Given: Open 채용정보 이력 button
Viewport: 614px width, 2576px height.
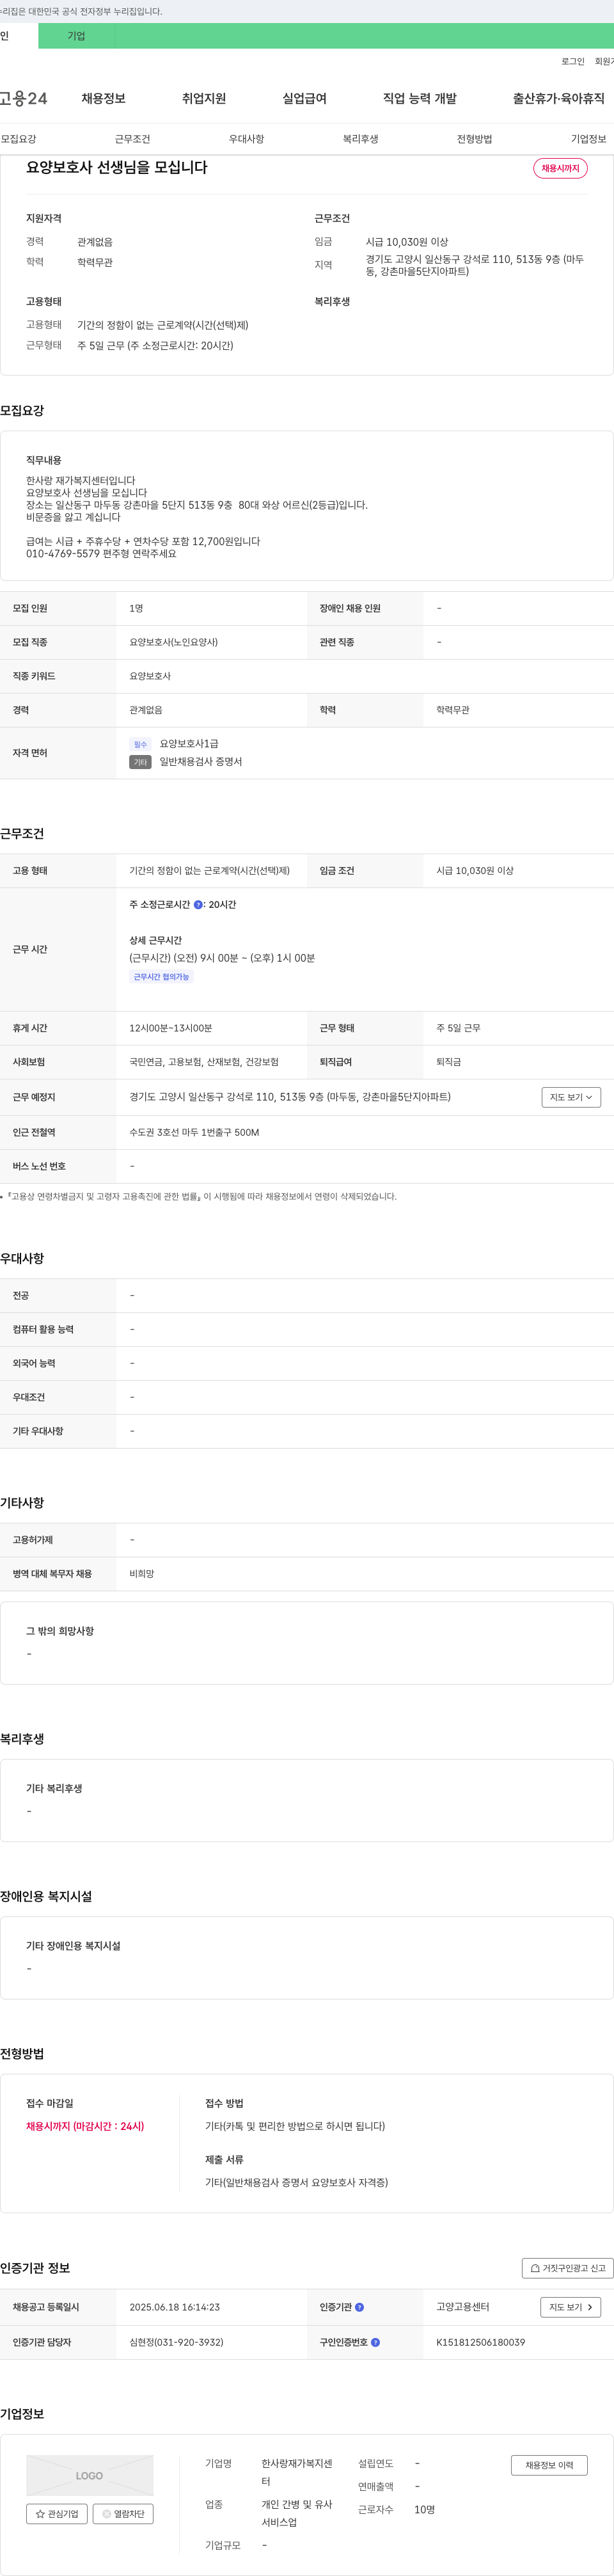Looking at the screenshot, I should pos(549,2465).
